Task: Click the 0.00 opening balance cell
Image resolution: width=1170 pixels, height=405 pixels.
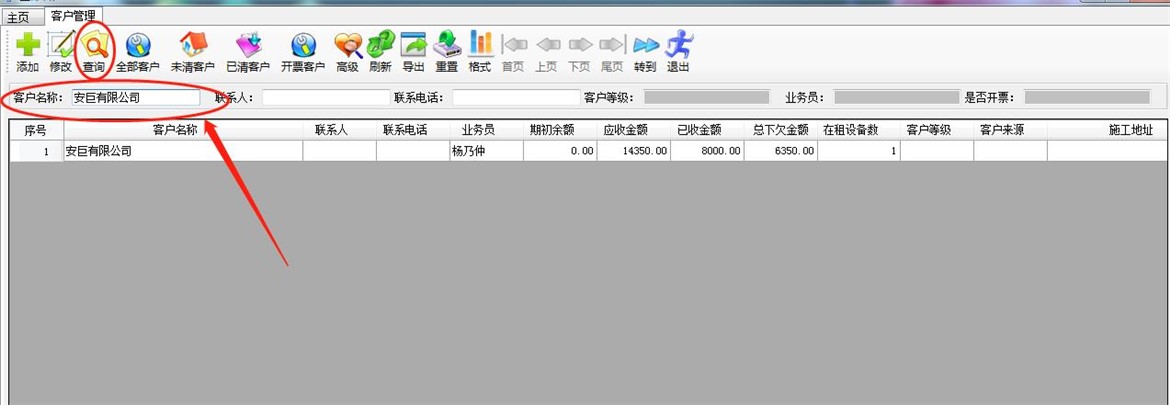Action: 560,151
